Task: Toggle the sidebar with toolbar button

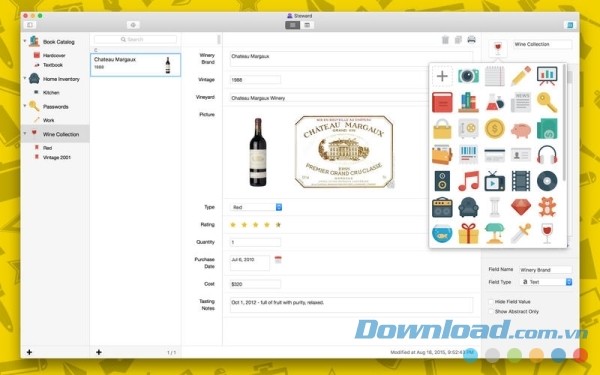Action: point(30,25)
